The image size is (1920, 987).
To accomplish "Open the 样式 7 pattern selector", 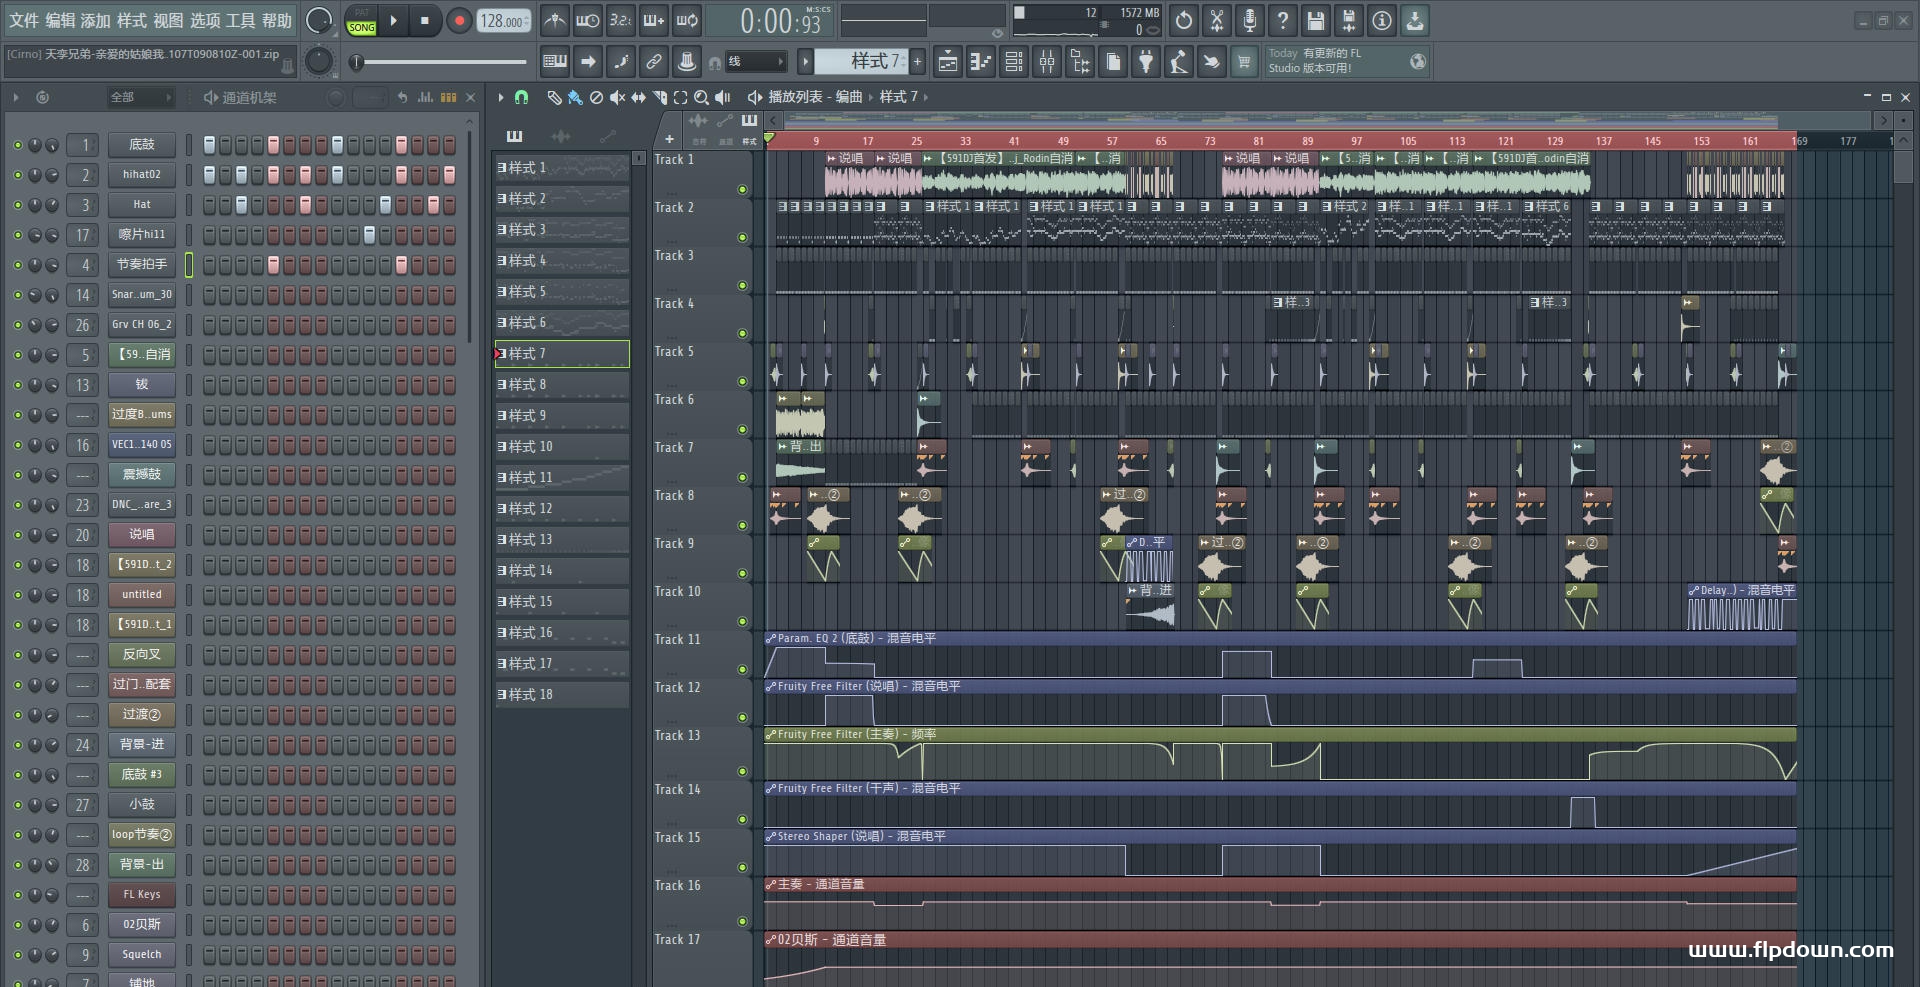I will [861, 62].
